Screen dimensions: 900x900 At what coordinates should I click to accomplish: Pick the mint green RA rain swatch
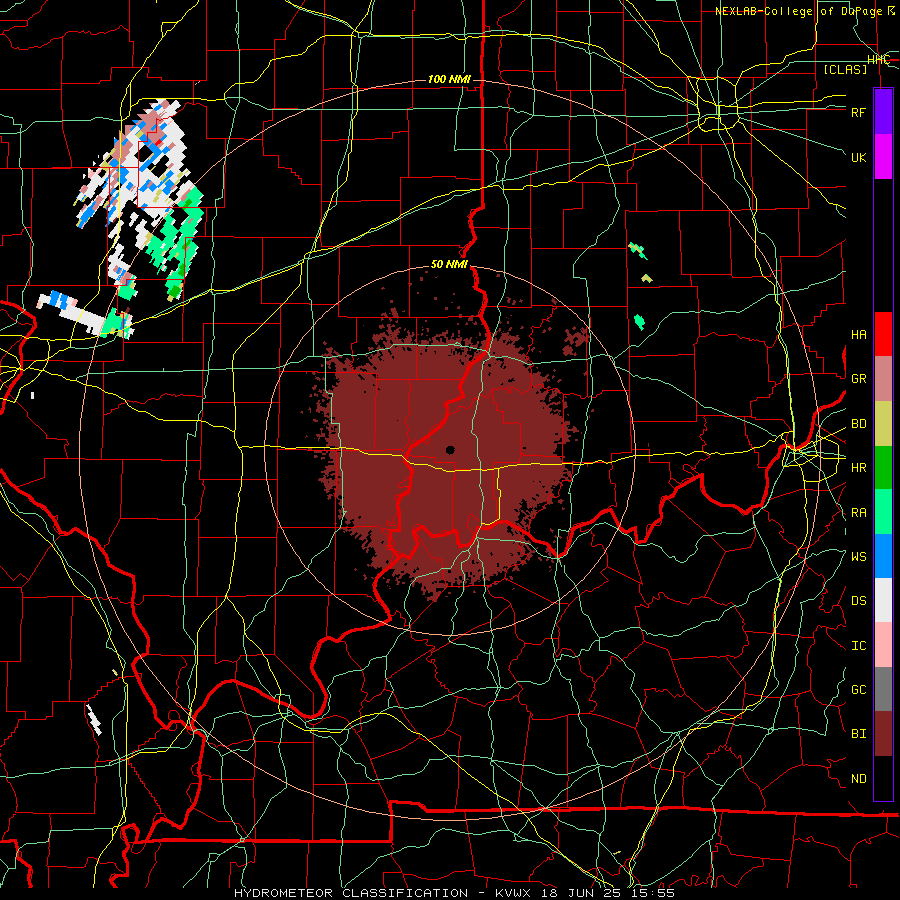[883, 512]
